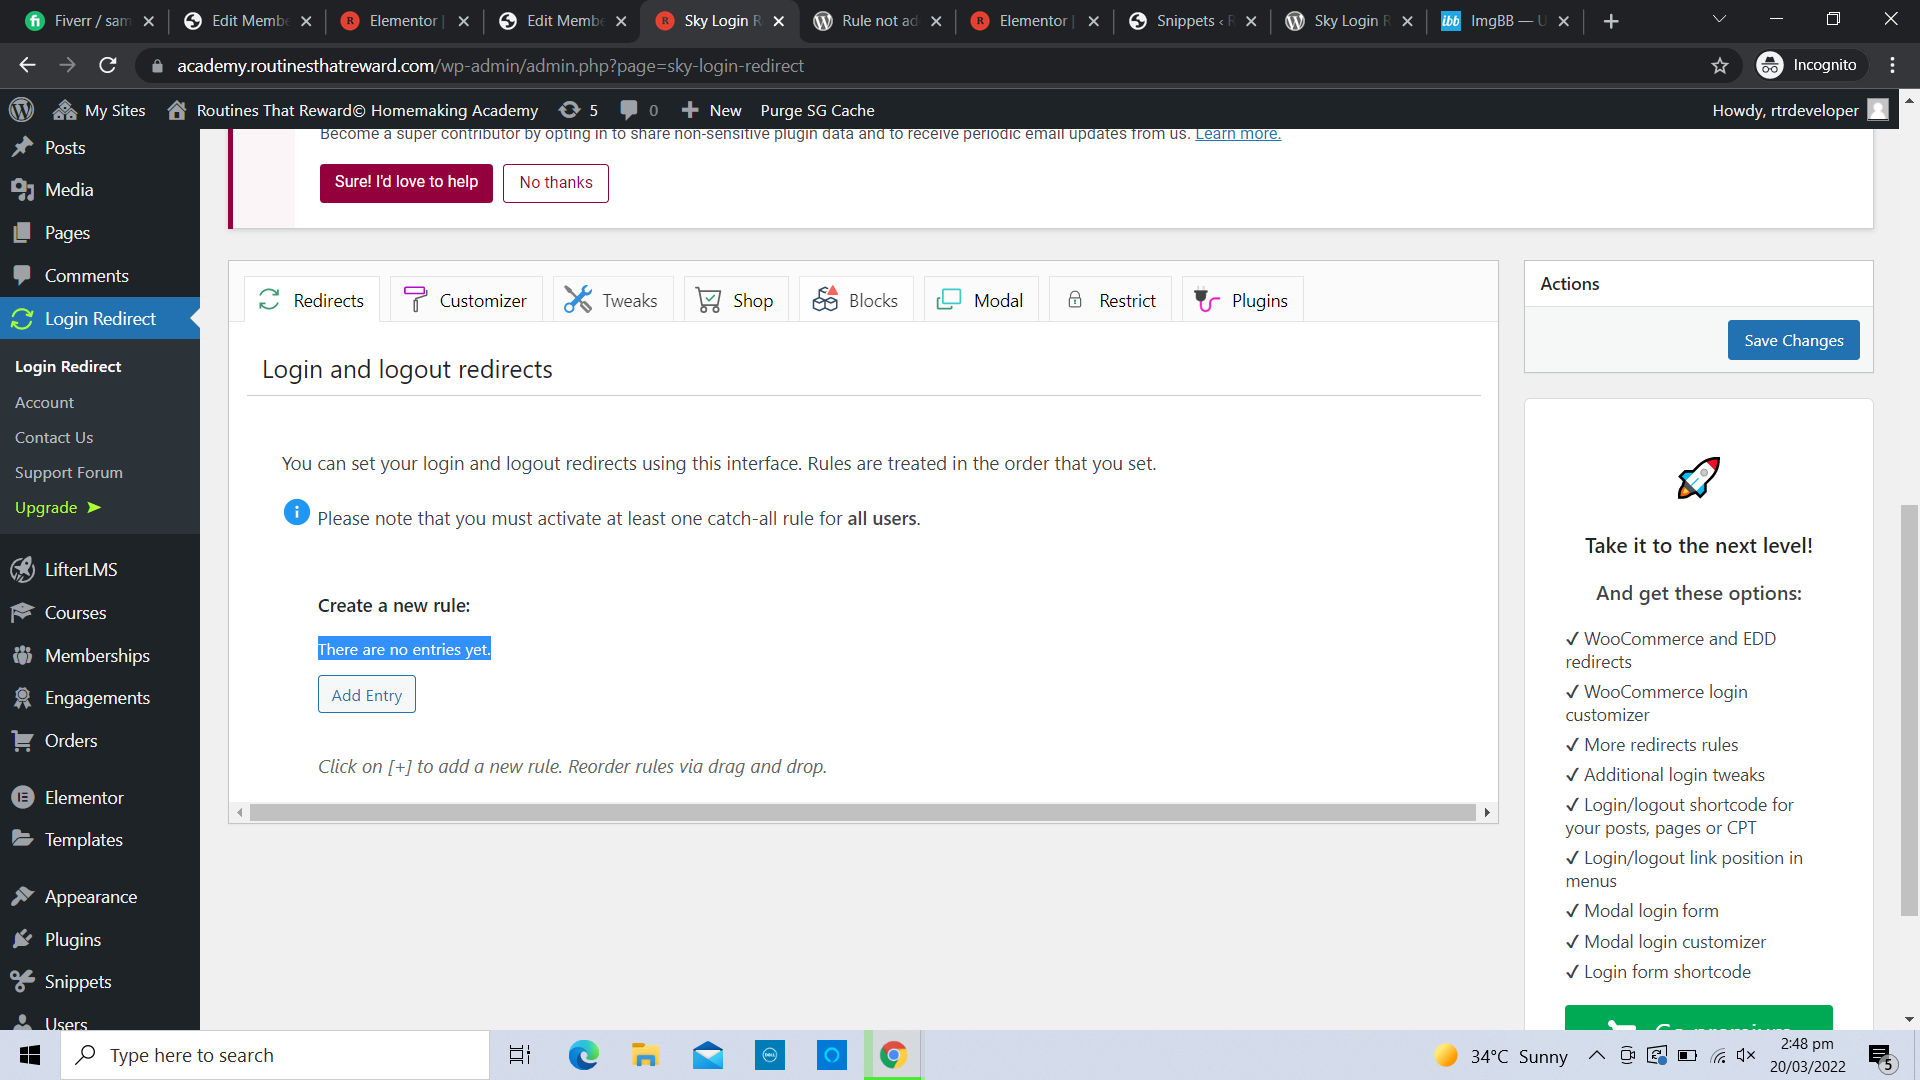The width and height of the screenshot is (1920, 1080).
Task: Switch to Snippets browser tab
Action: point(1193,21)
